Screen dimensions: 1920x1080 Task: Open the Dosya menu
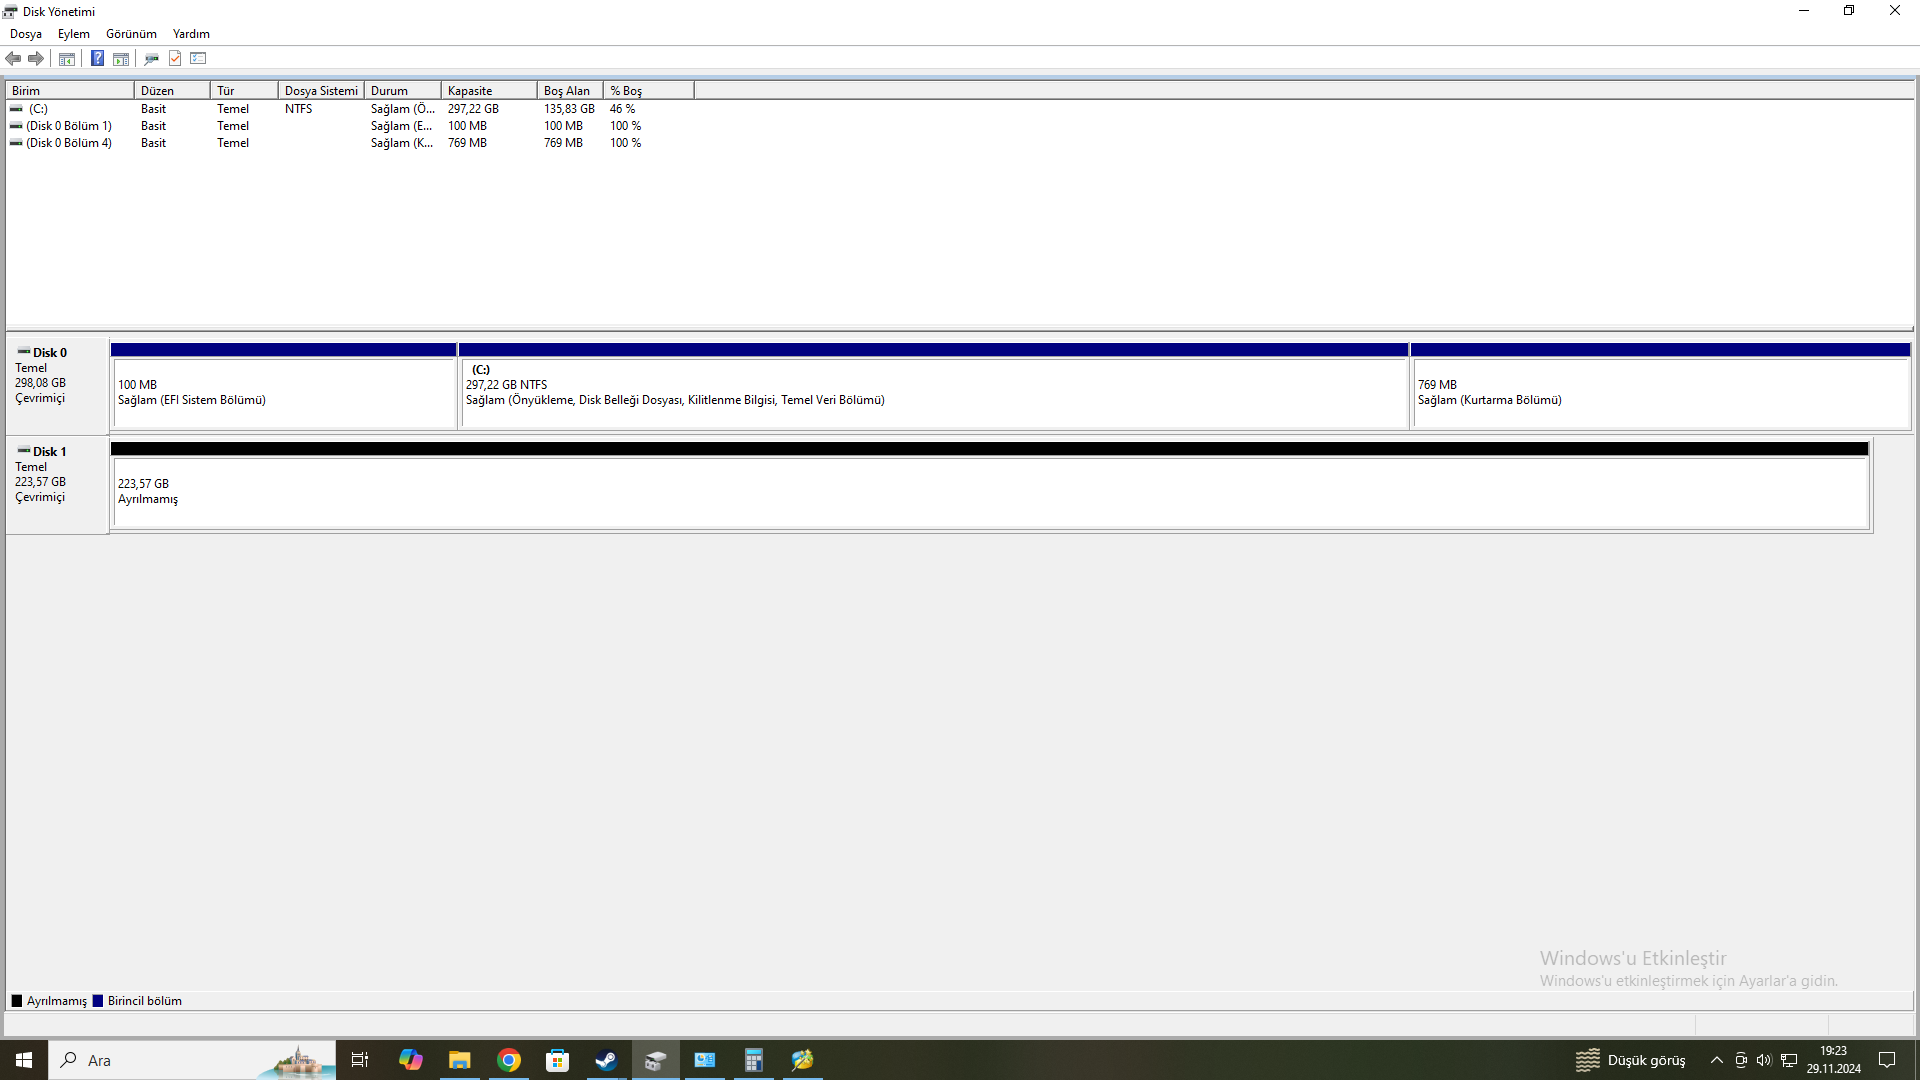(x=26, y=34)
